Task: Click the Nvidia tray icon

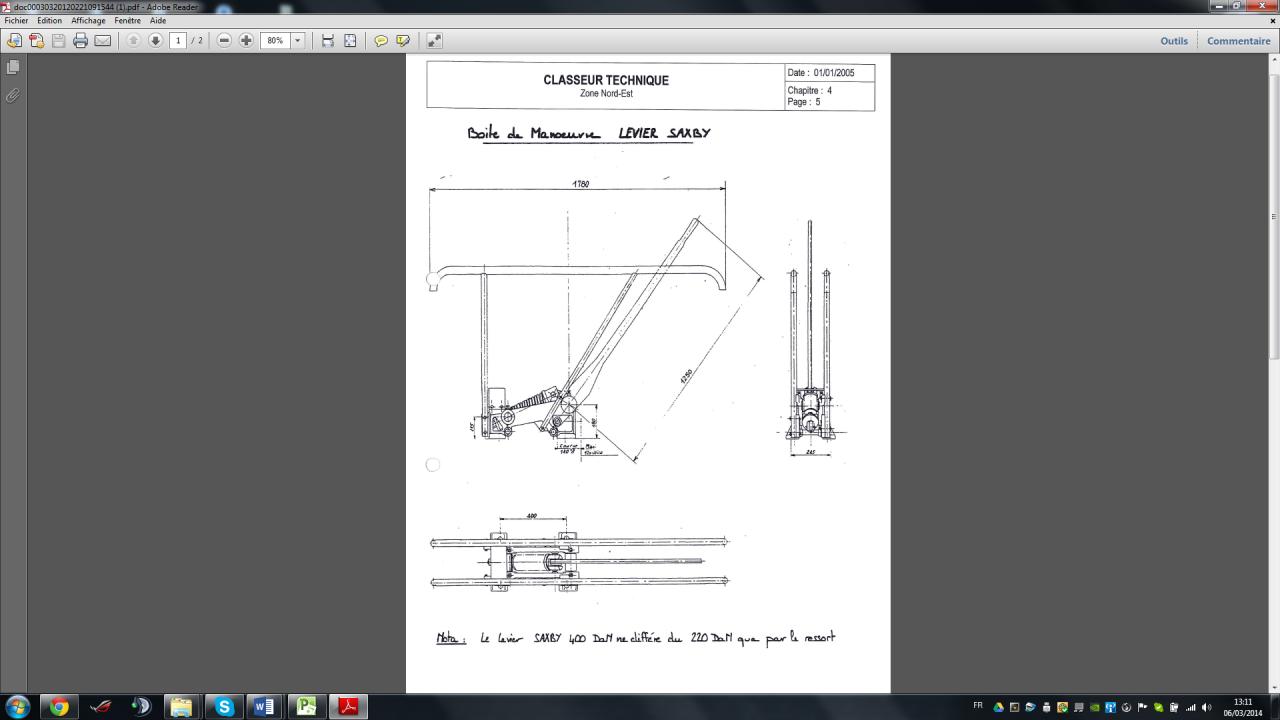Action: [x=1094, y=707]
